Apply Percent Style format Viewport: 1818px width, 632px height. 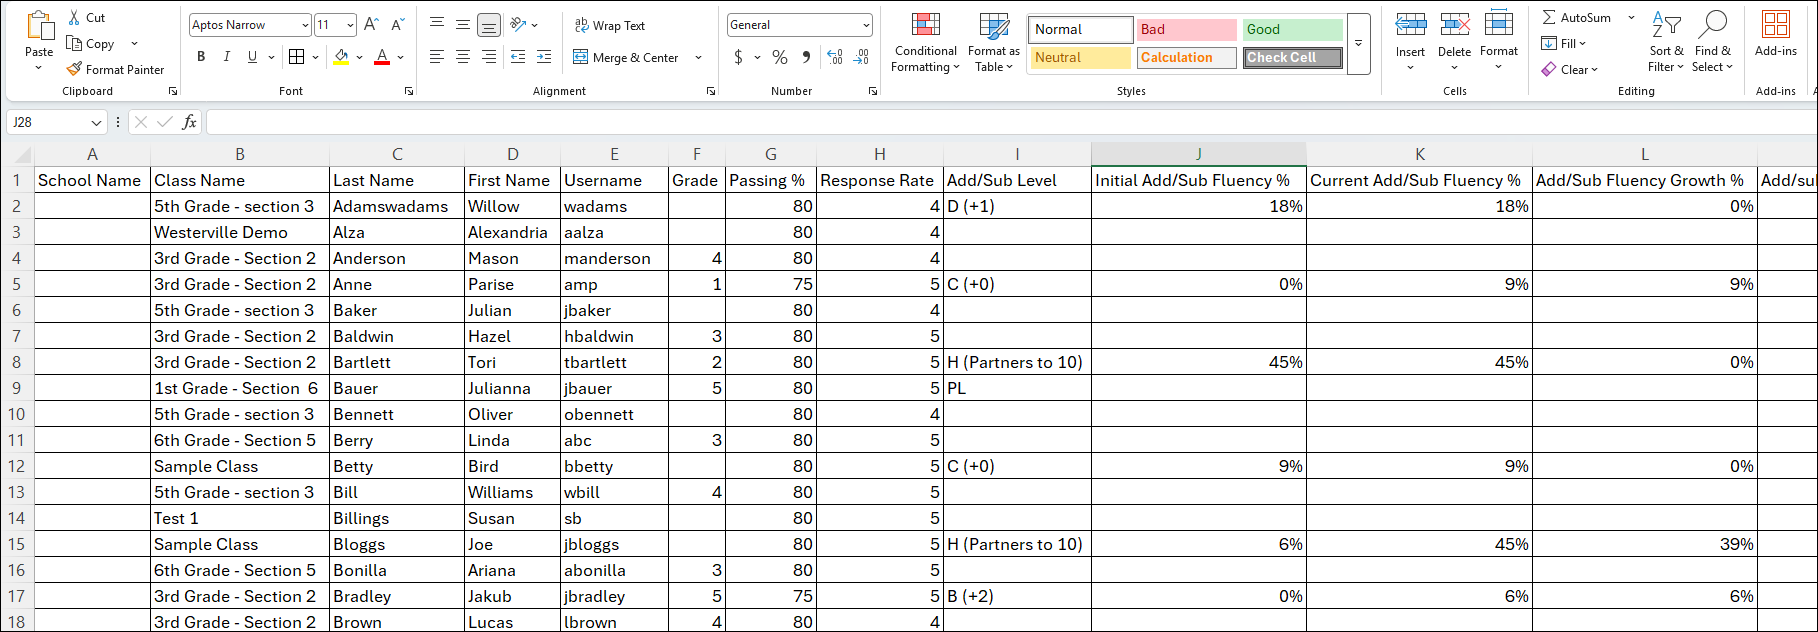[780, 57]
